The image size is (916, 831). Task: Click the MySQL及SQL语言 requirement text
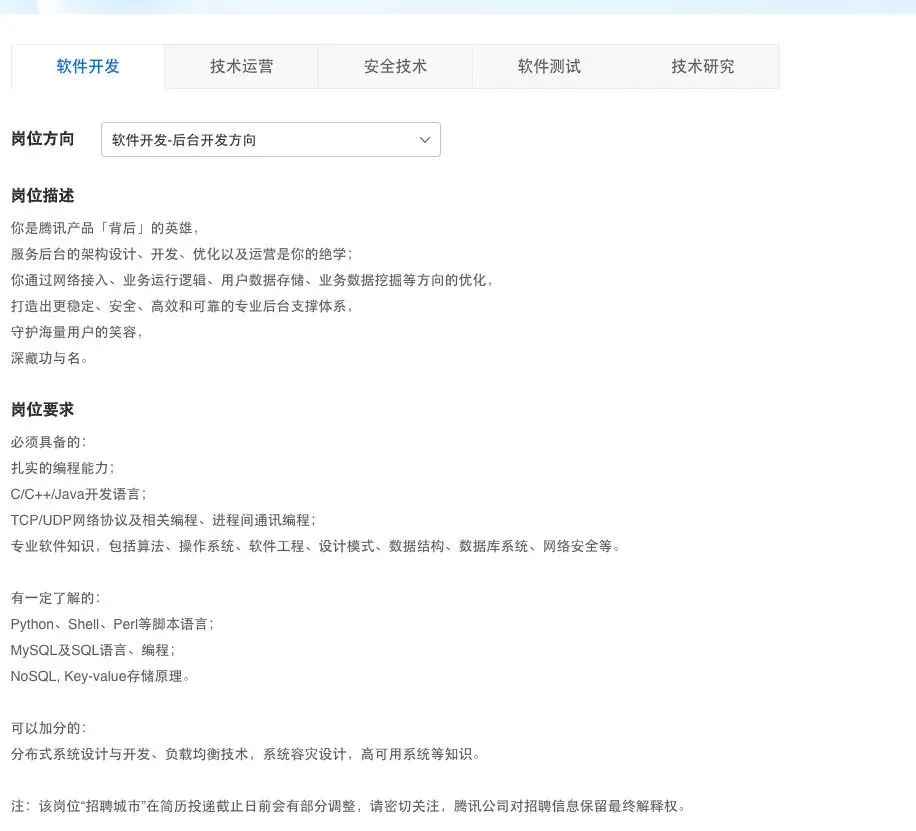coord(94,650)
